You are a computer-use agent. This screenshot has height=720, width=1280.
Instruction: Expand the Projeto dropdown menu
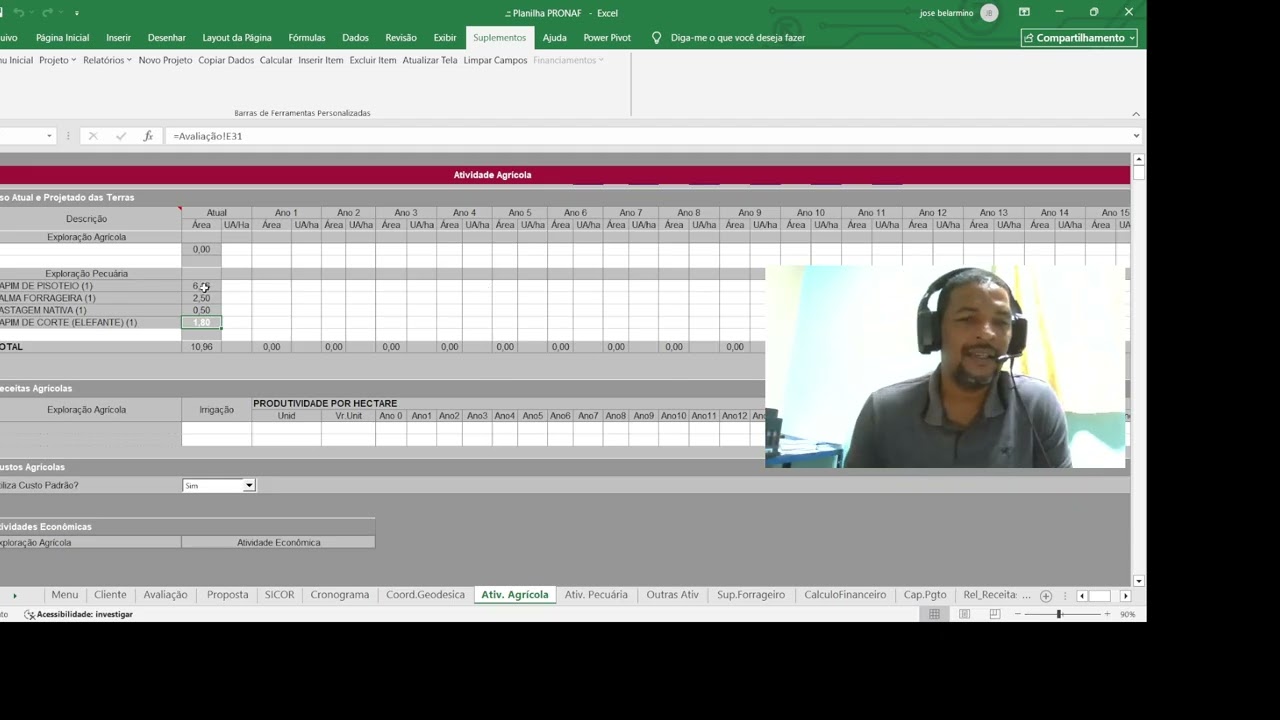[57, 60]
